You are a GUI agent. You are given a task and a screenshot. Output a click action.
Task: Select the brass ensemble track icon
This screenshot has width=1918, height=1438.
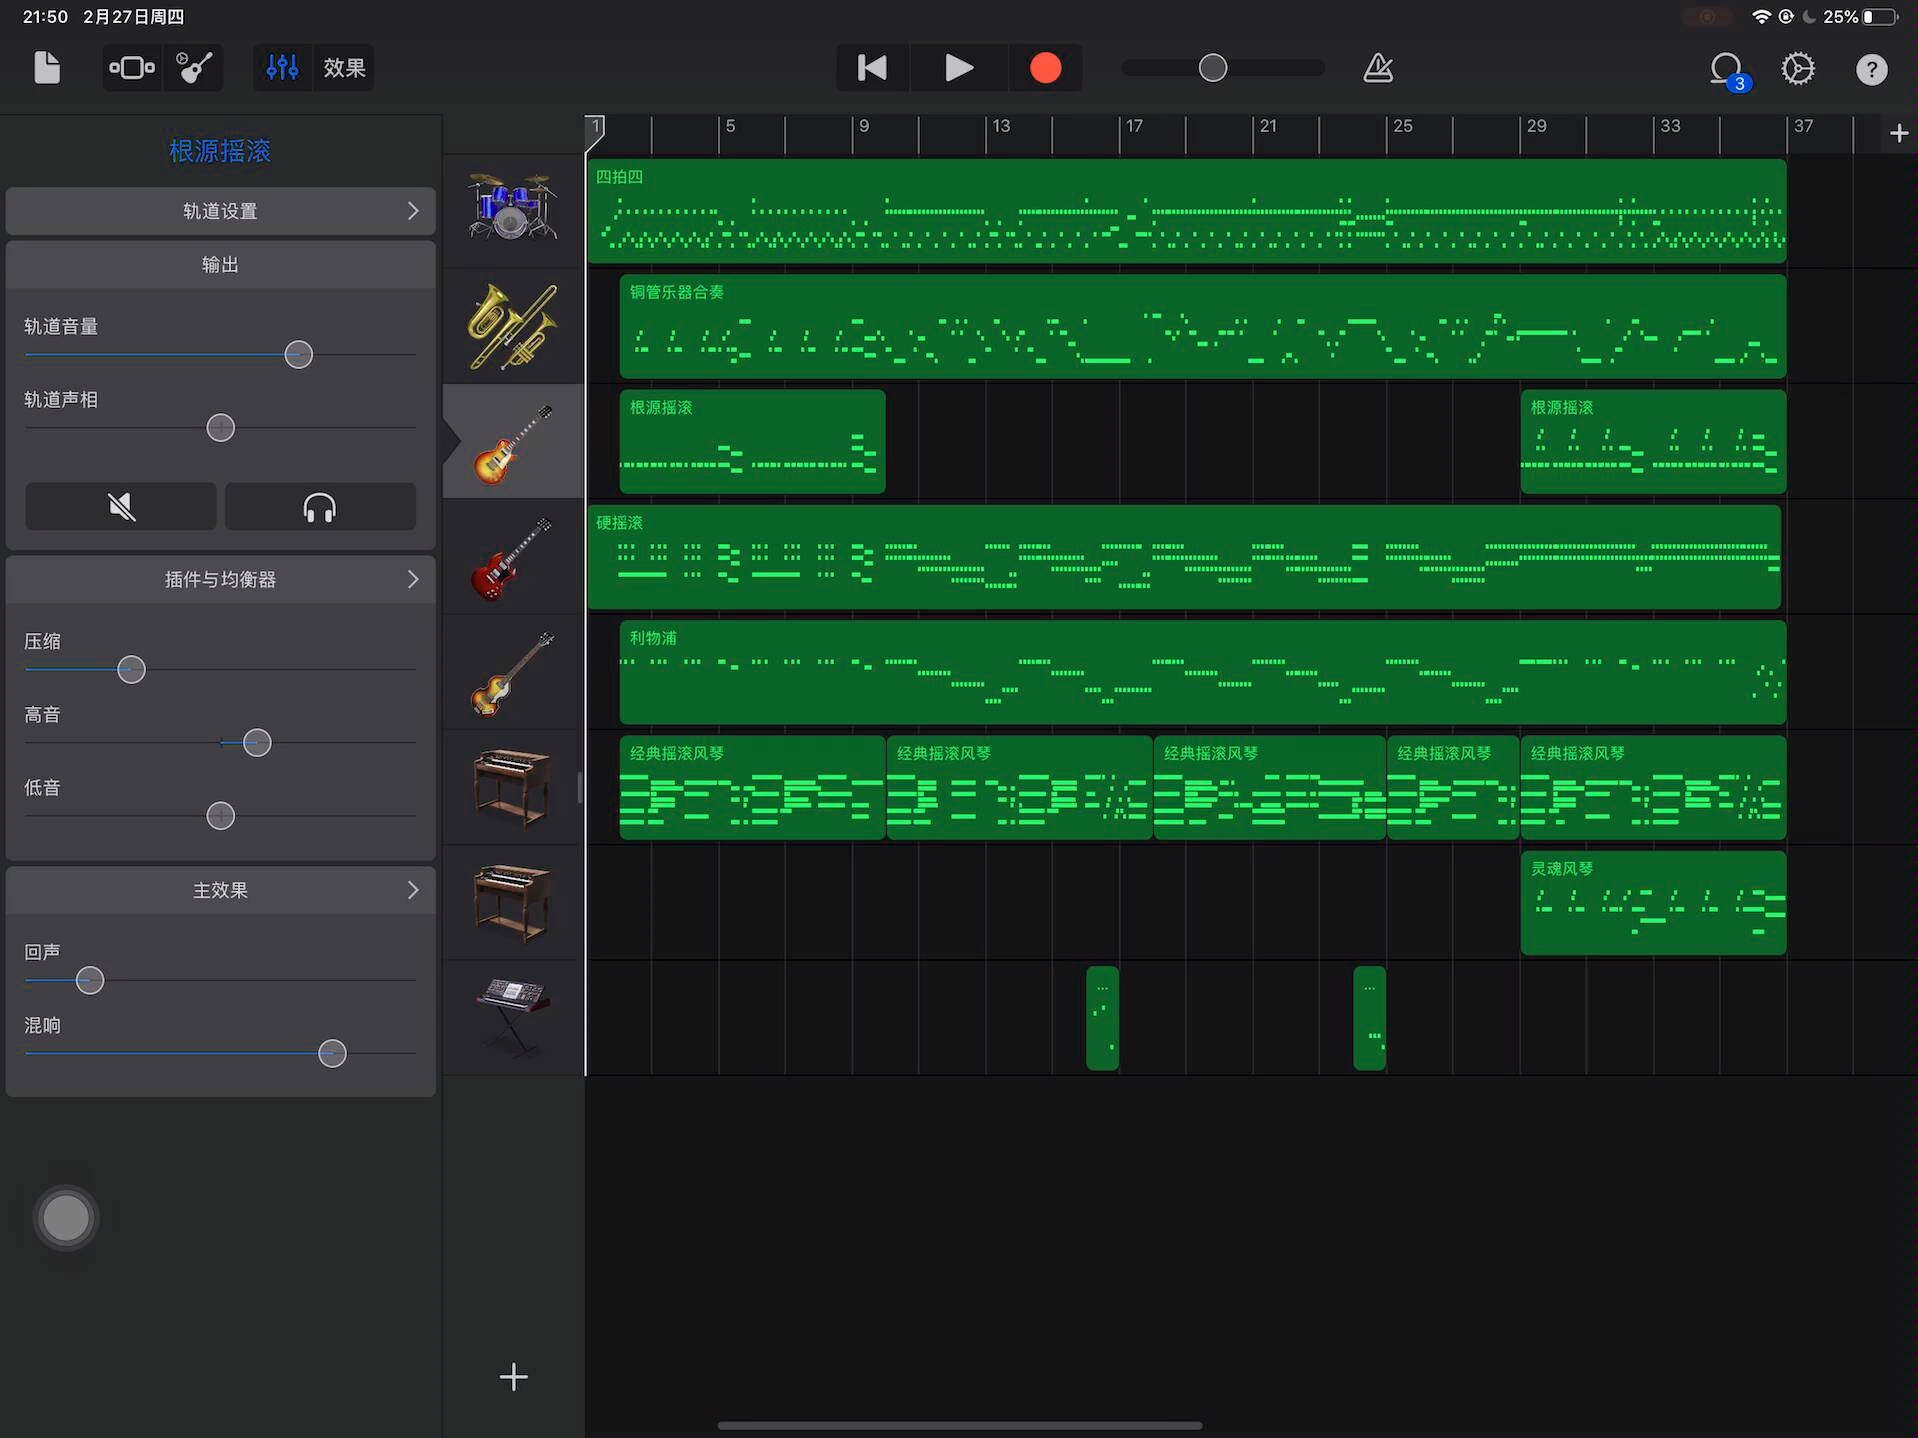tap(512, 326)
